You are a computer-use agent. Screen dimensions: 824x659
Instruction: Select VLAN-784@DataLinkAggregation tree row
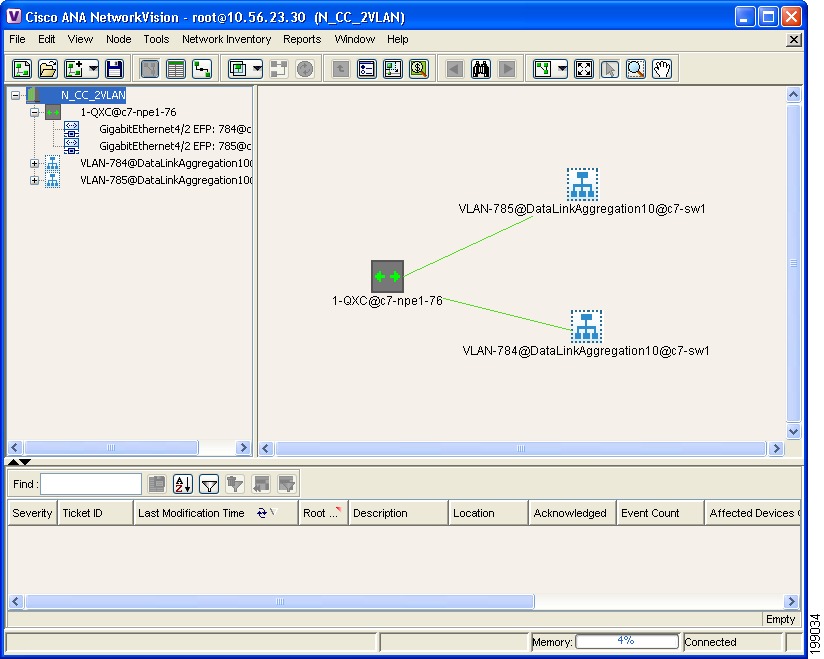click(166, 163)
